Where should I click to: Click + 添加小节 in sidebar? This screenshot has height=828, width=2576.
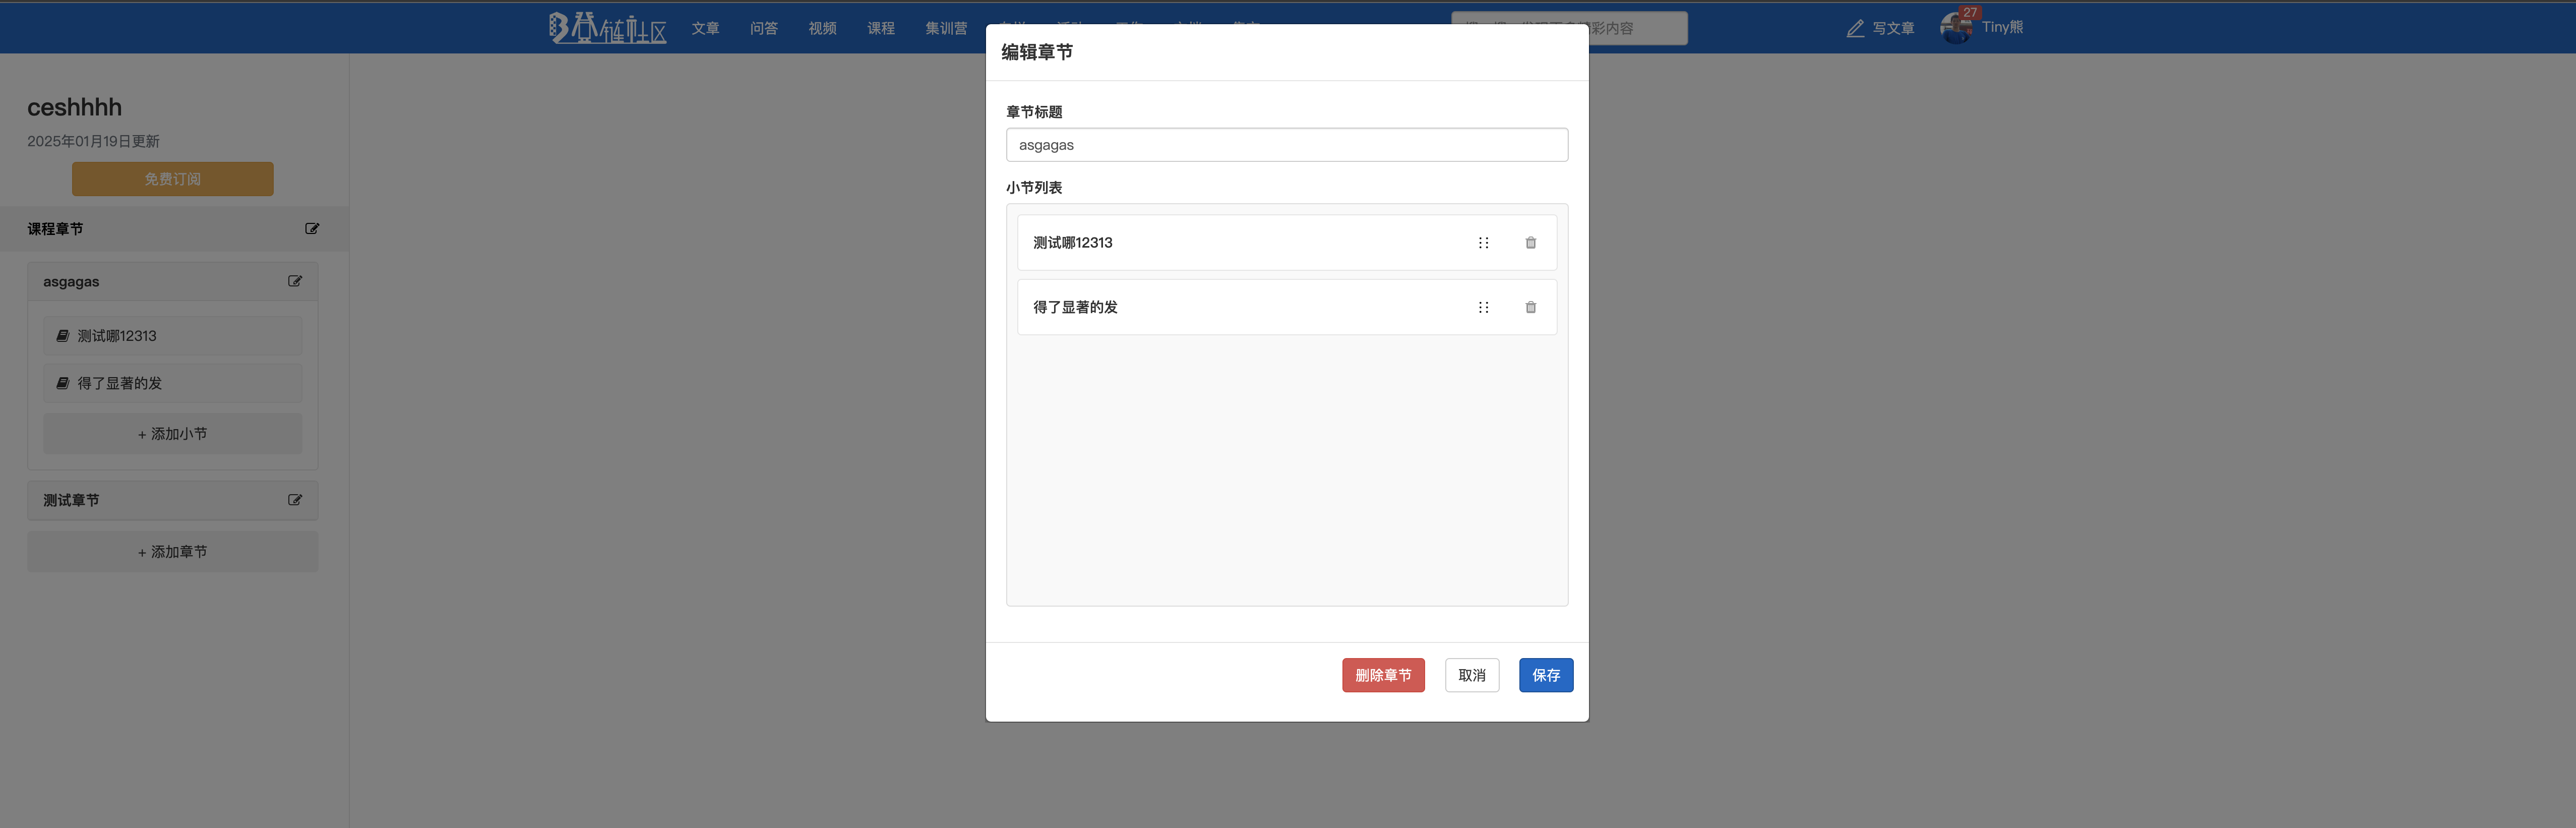[172, 434]
